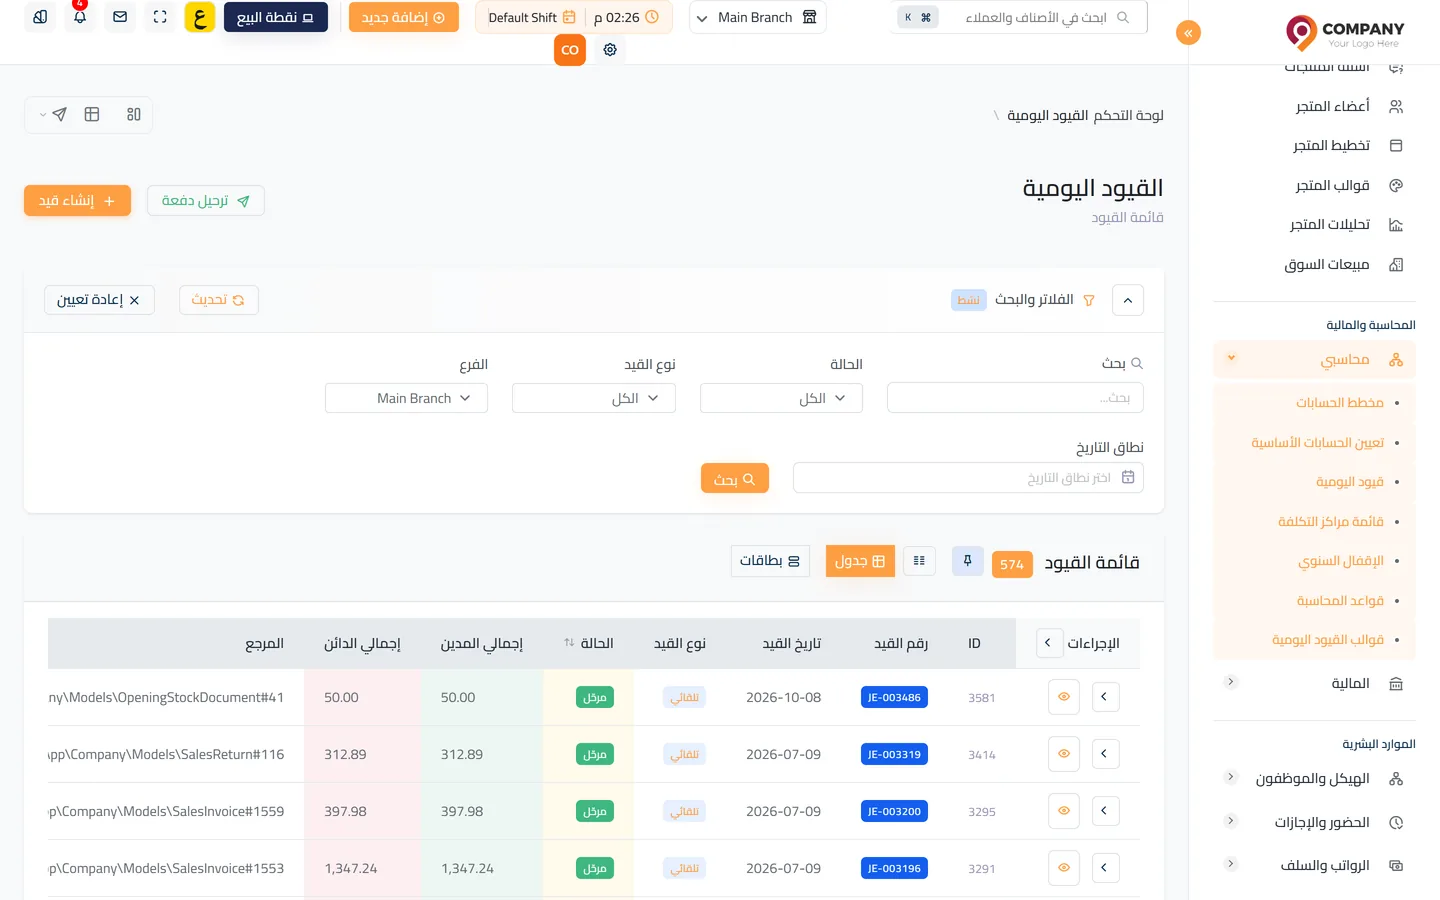Switch to بطاقات cards view
Screen dimensions: 1440x900
[x=770, y=561]
